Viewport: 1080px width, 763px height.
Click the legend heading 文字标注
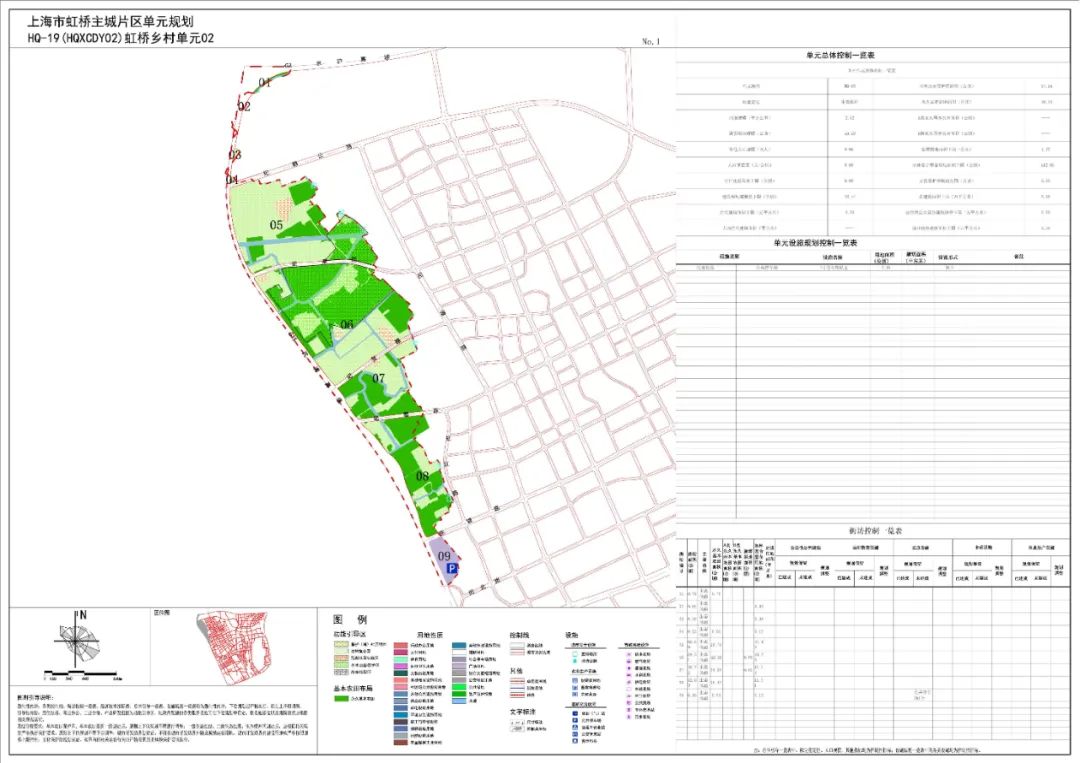[x=523, y=711]
